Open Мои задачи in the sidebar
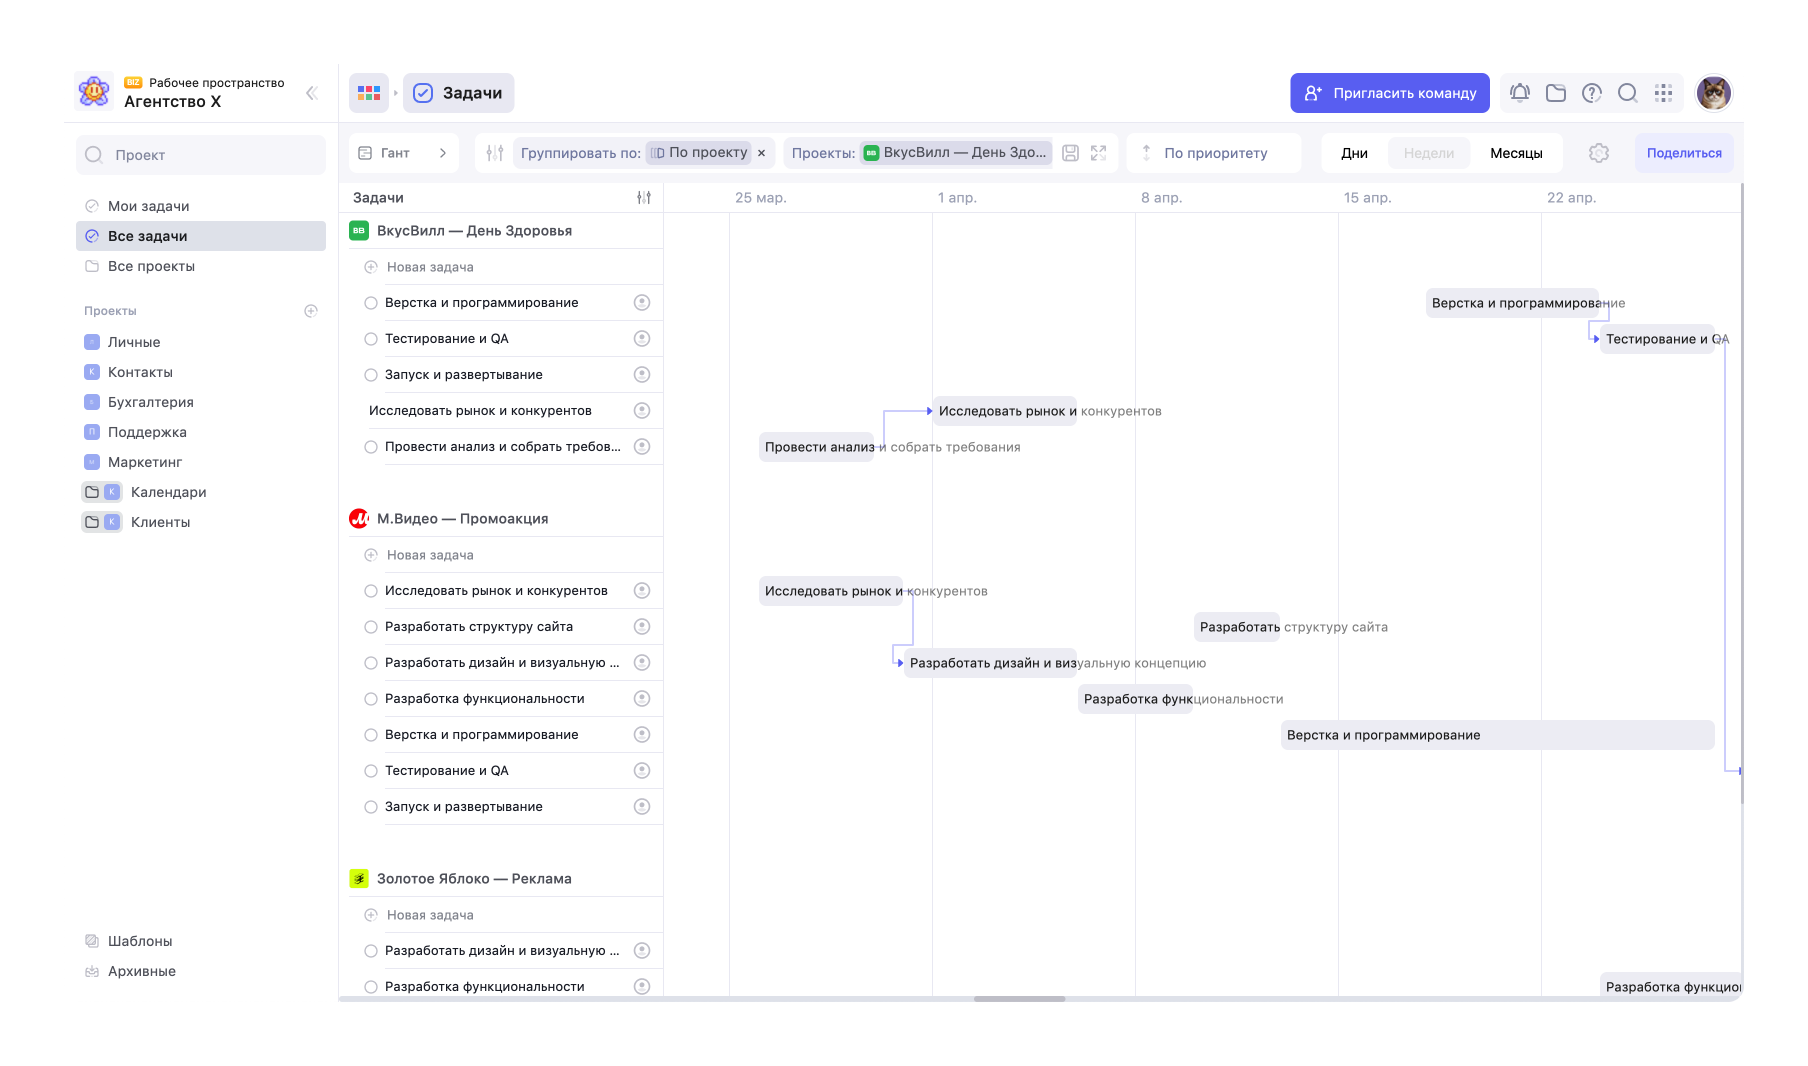This screenshot has width=1808, height=1066. click(201, 206)
